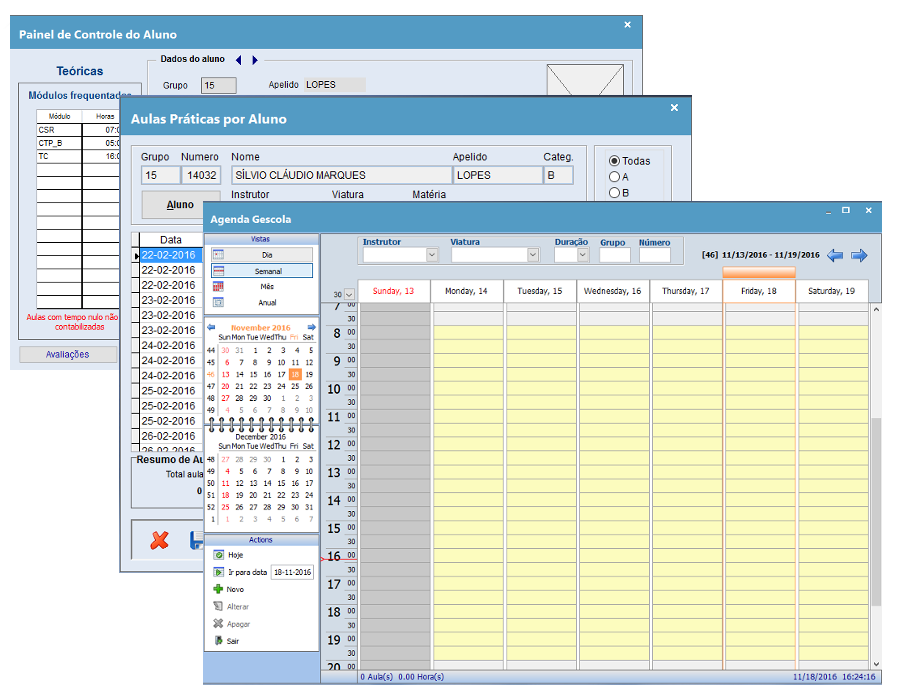This screenshot has height=696, width=900.
Task: Click the Avaliações button
Action: [x=68, y=354]
